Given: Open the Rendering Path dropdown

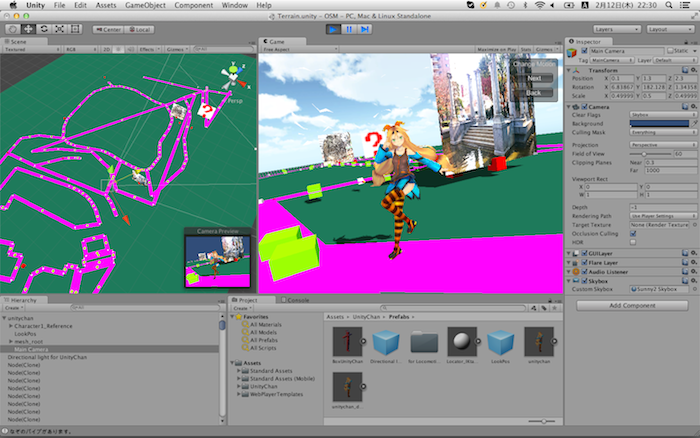Looking at the screenshot, I should [663, 216].
